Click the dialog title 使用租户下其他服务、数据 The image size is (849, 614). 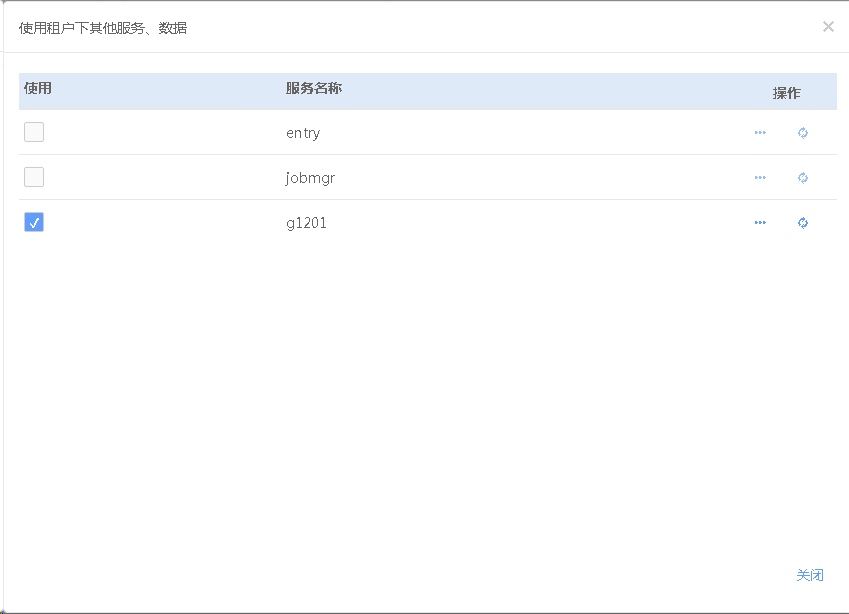(103, 28)
